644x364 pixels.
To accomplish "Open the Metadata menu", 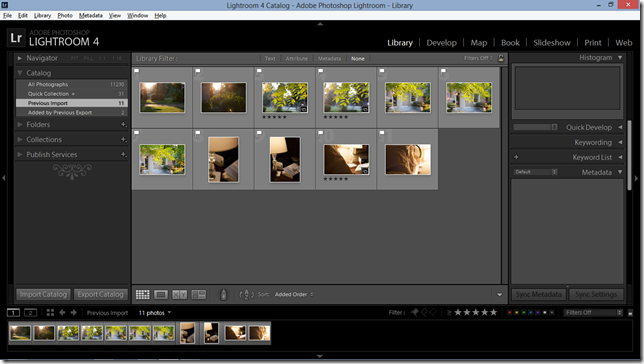I will (x=90, y=16).
